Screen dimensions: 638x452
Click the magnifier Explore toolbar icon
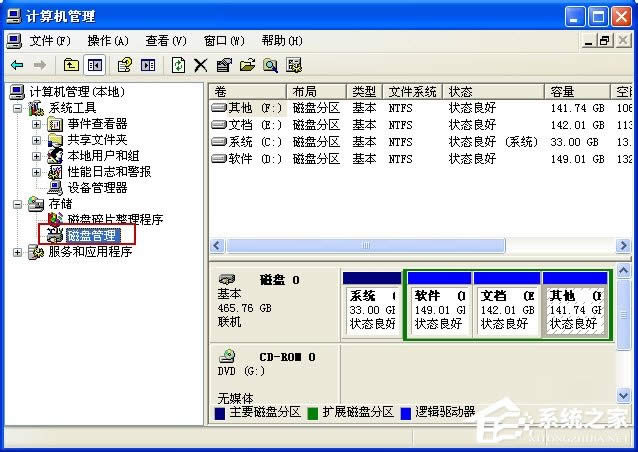tap(270, 65)
